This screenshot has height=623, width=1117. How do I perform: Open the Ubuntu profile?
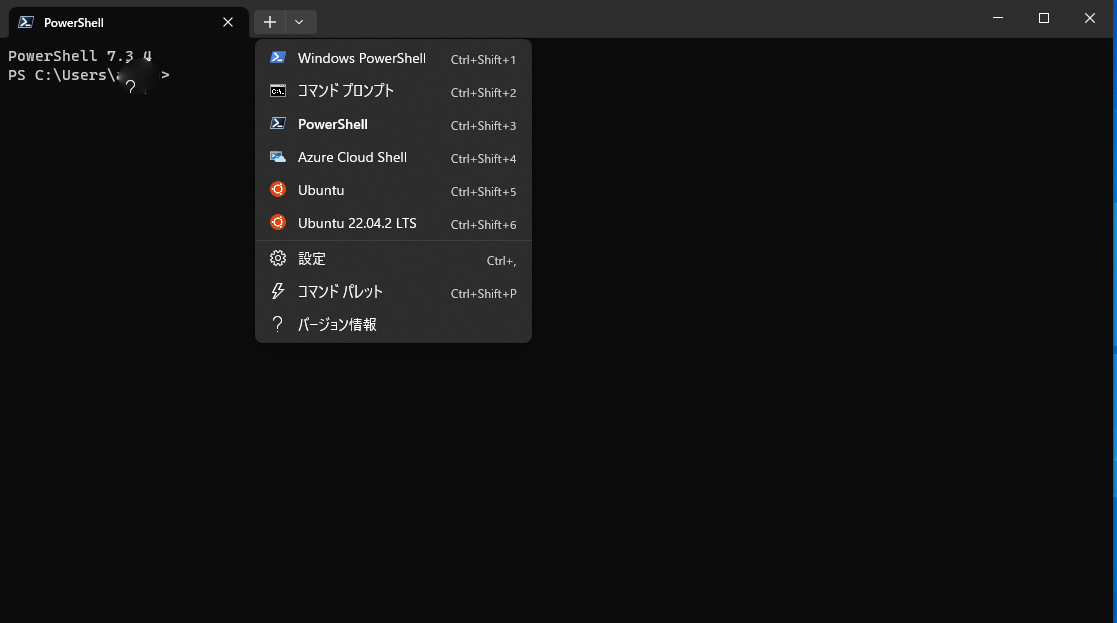tap(393, 190)
